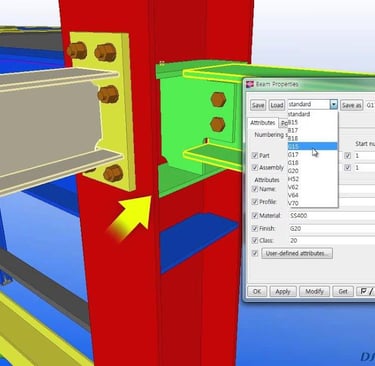
Task: Open User-defined attributes dialog
Action: [297, 253]
